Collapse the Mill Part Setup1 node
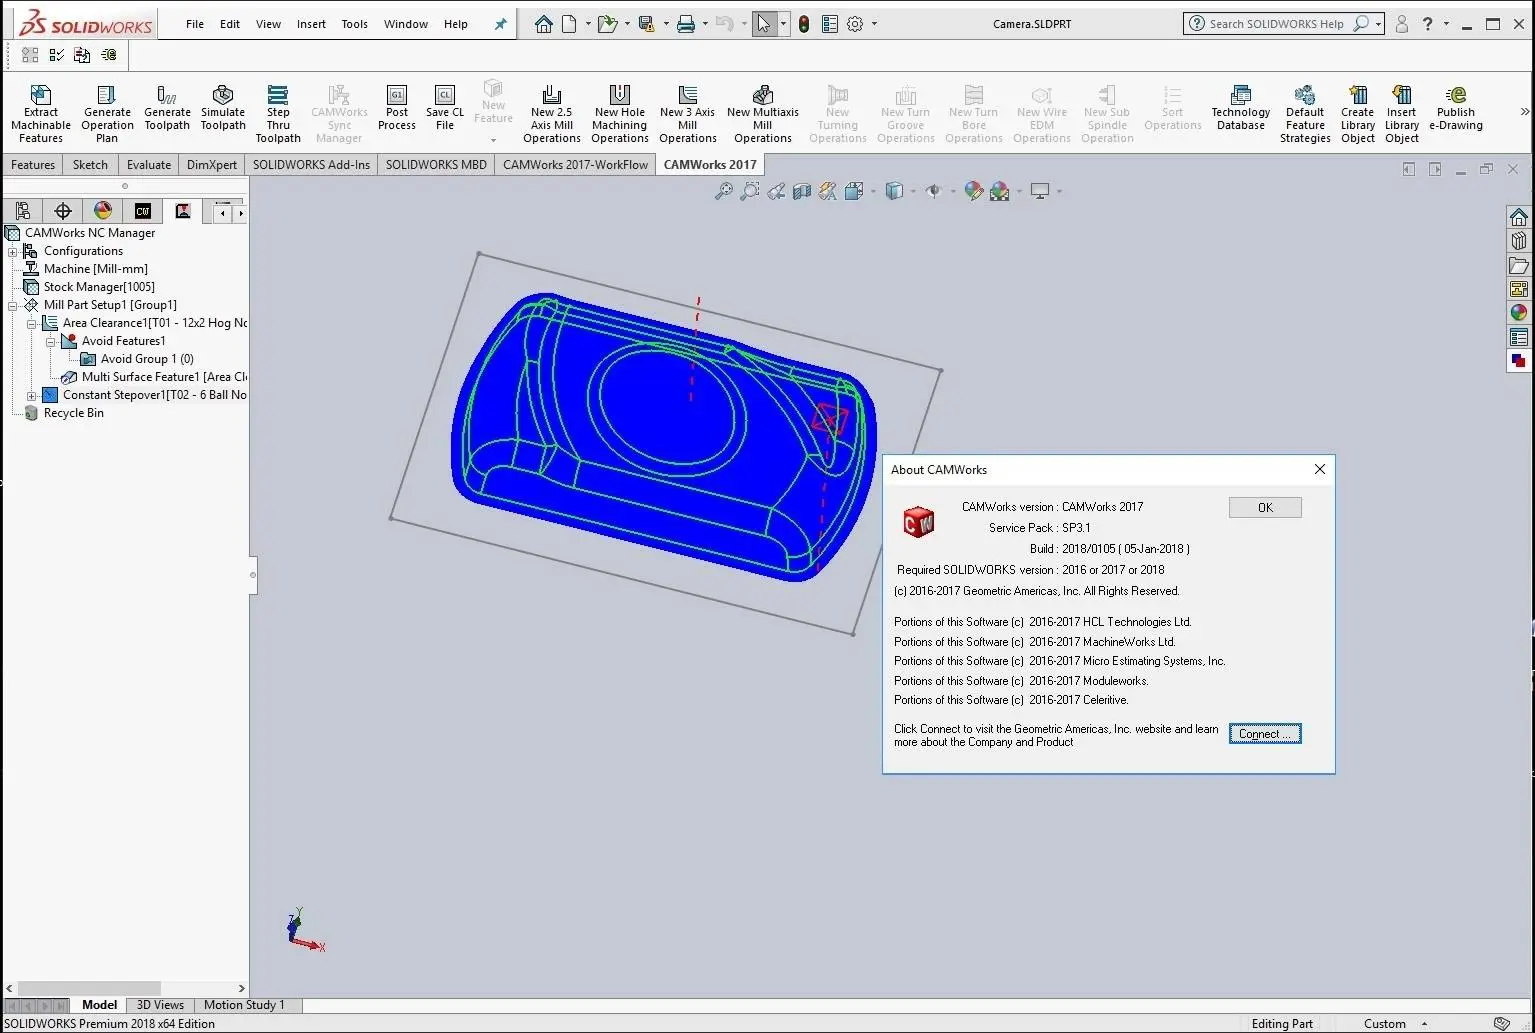This screenshot has height=1033, width=1535. [x=13, y=305]
